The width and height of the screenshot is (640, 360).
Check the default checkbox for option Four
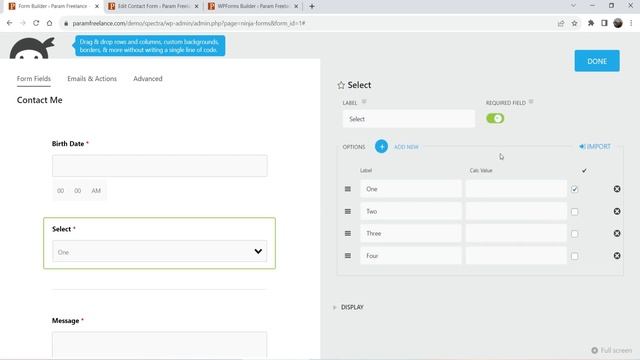coord(575,256)
